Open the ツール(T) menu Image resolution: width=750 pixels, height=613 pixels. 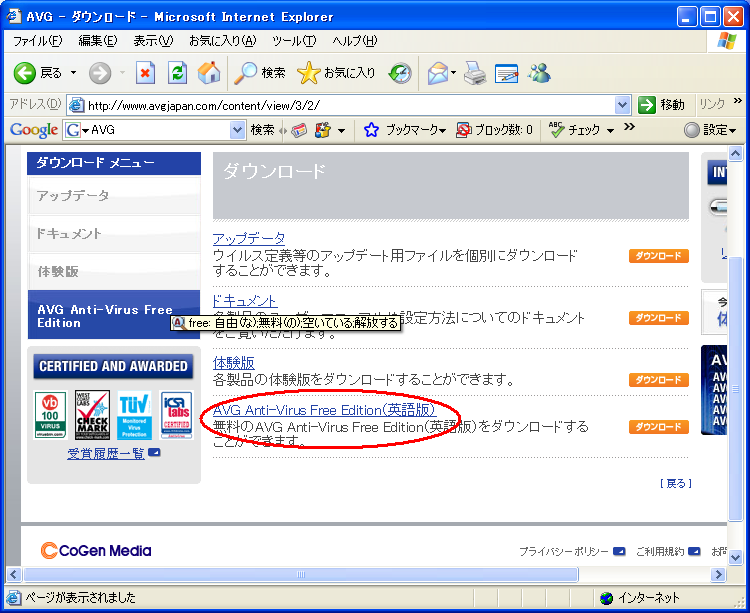pos(294,41)
